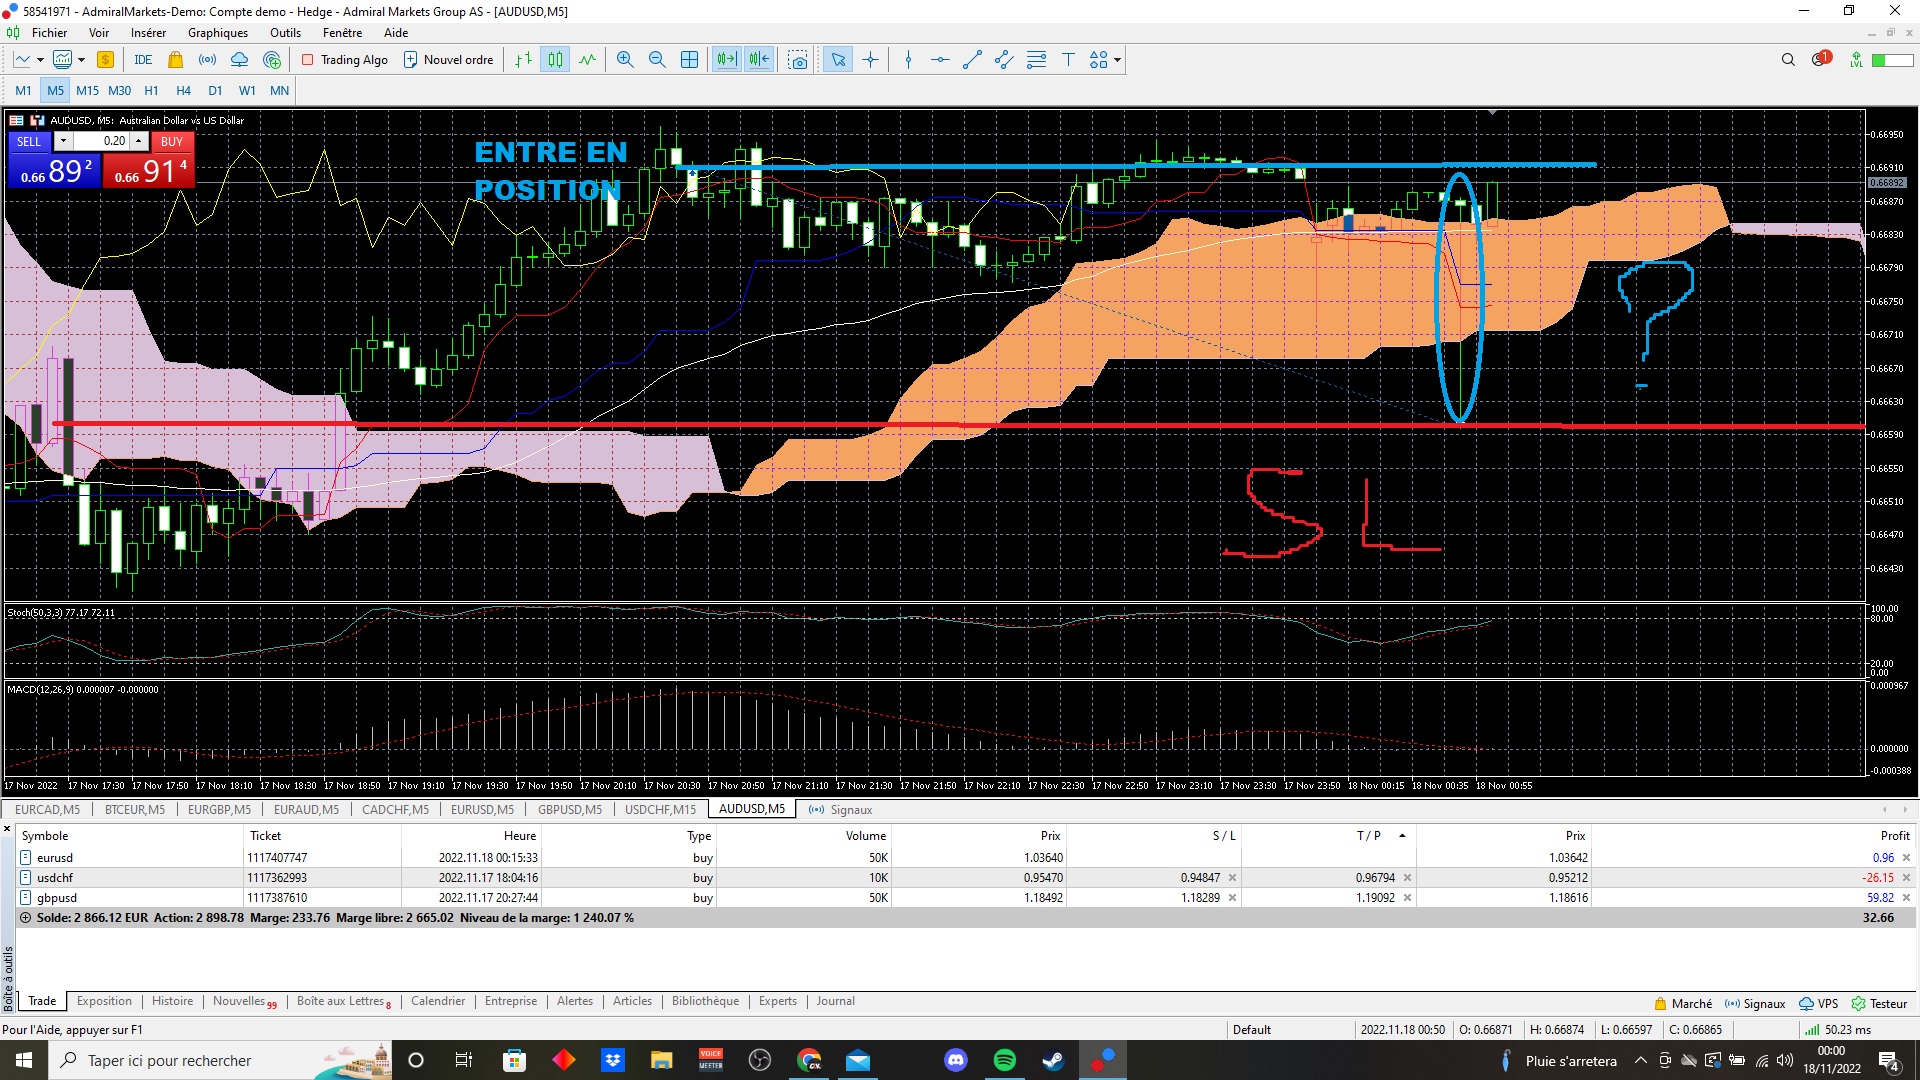Take a chart screenshot with the camera icon

[x=798, y=60]
